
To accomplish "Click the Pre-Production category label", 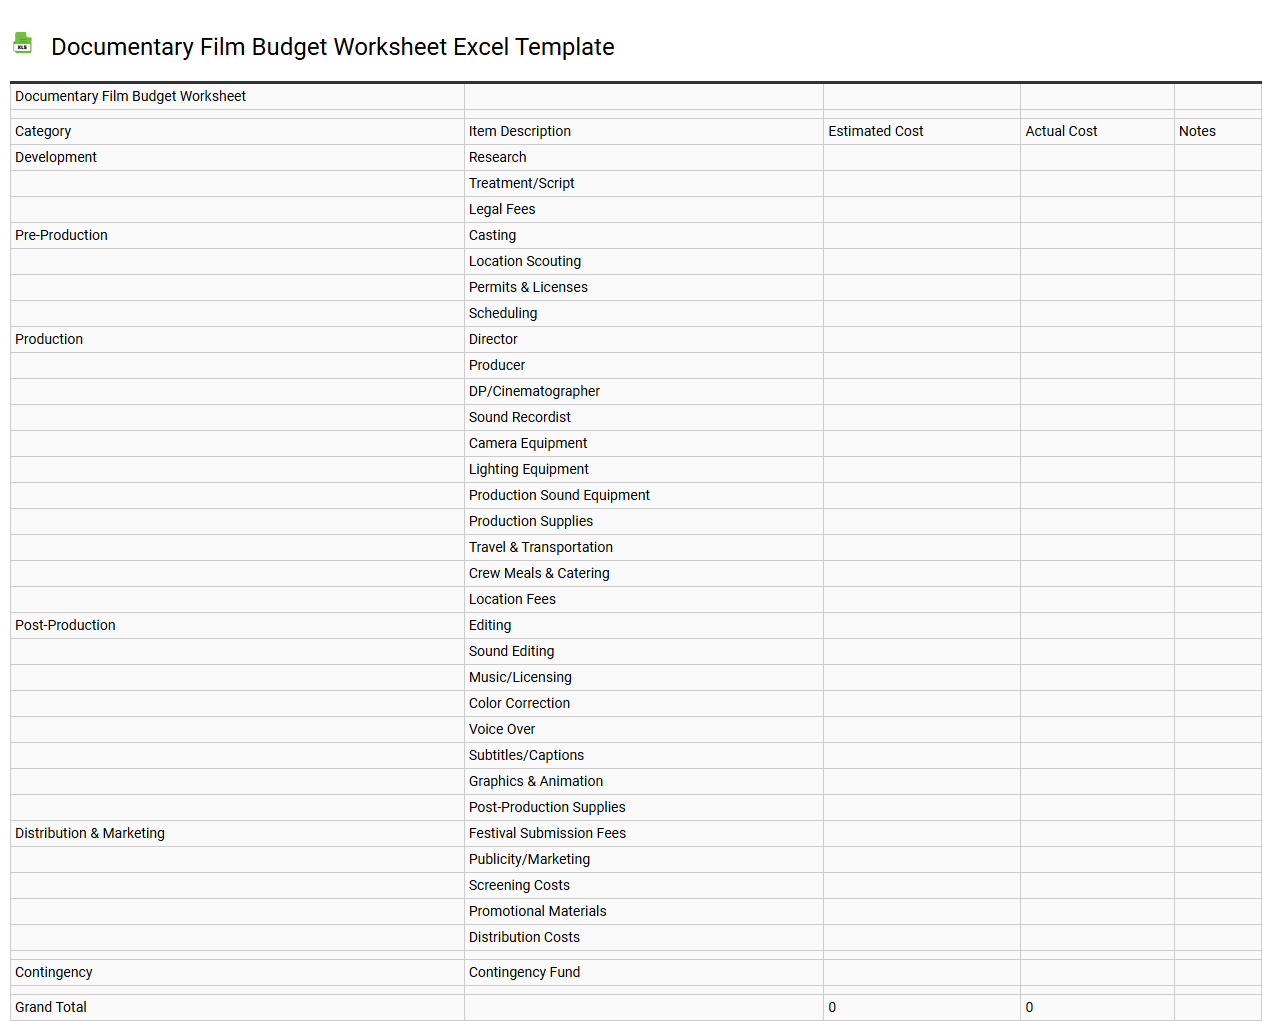I will pyautogui.click(x=61, y=235).
